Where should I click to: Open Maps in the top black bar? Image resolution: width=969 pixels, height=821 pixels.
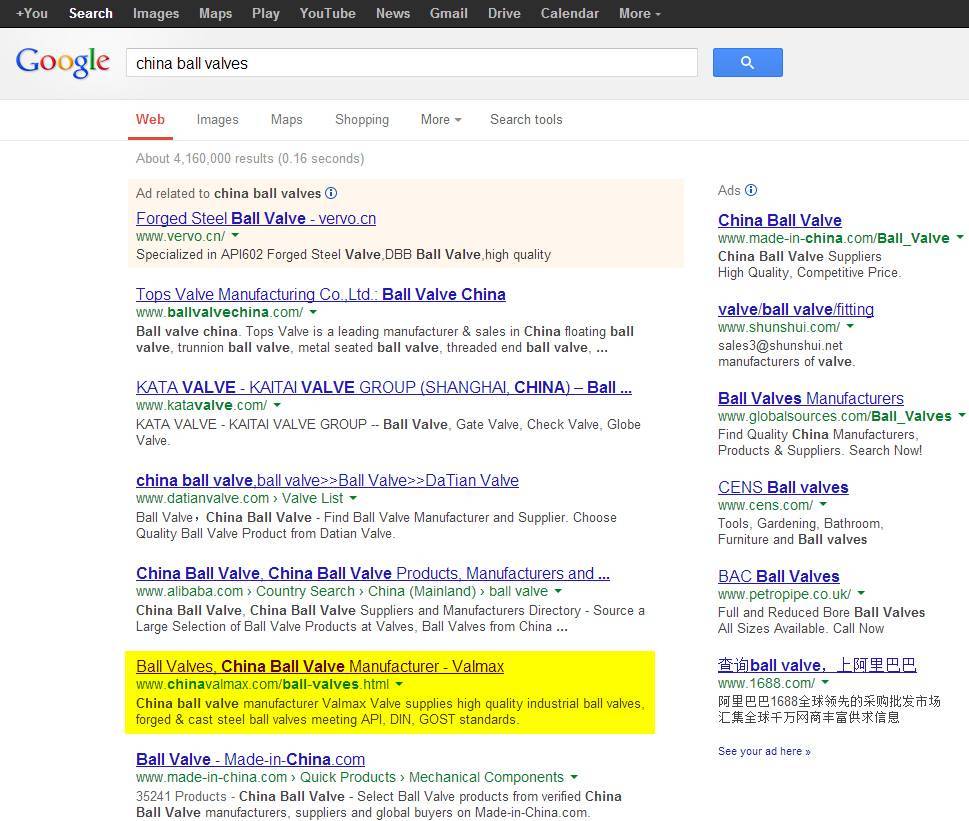pos(215,14)
